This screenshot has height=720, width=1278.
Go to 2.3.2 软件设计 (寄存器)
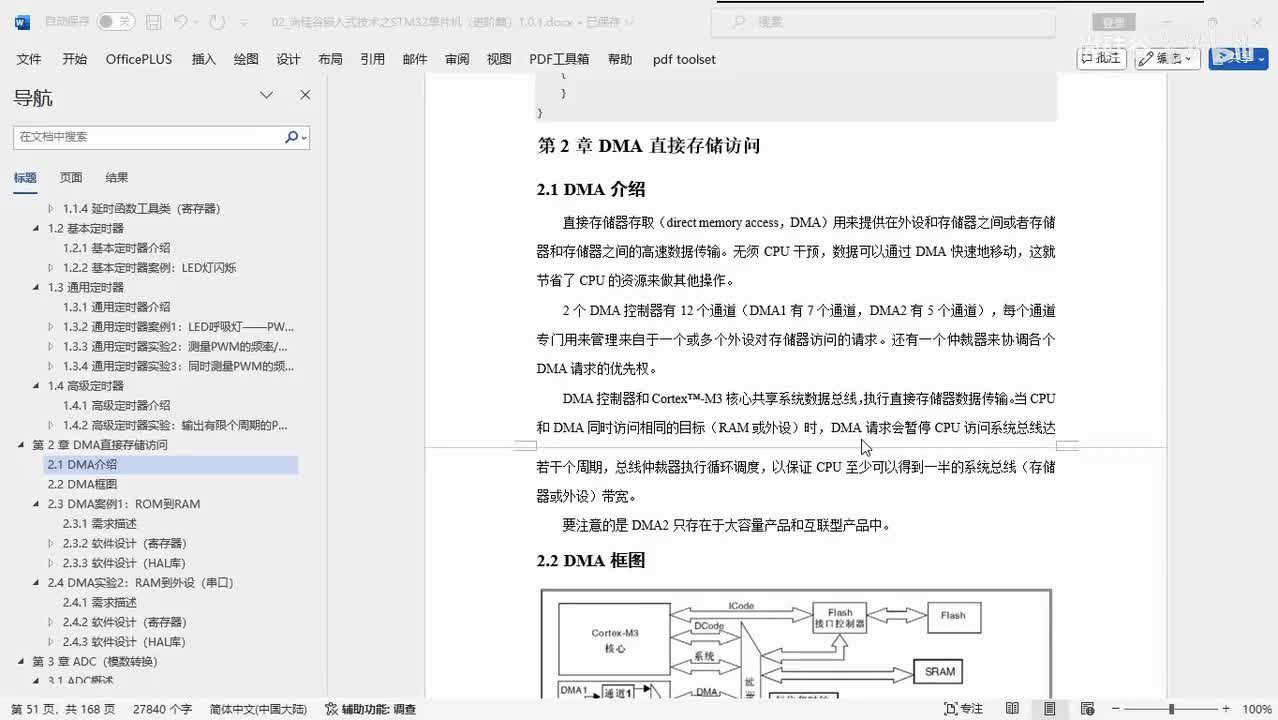[124, 543]
